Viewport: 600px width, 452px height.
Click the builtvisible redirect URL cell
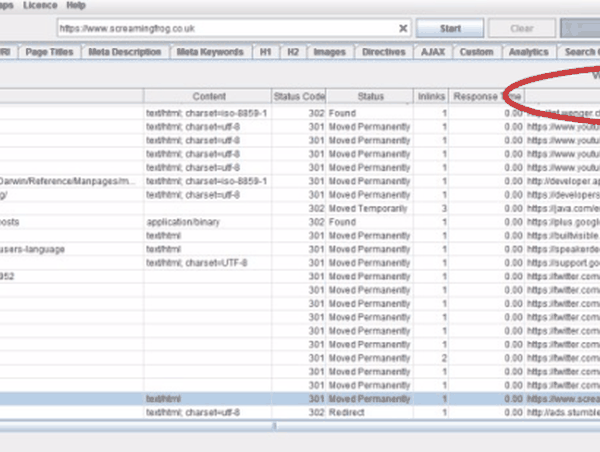(563, 236)
